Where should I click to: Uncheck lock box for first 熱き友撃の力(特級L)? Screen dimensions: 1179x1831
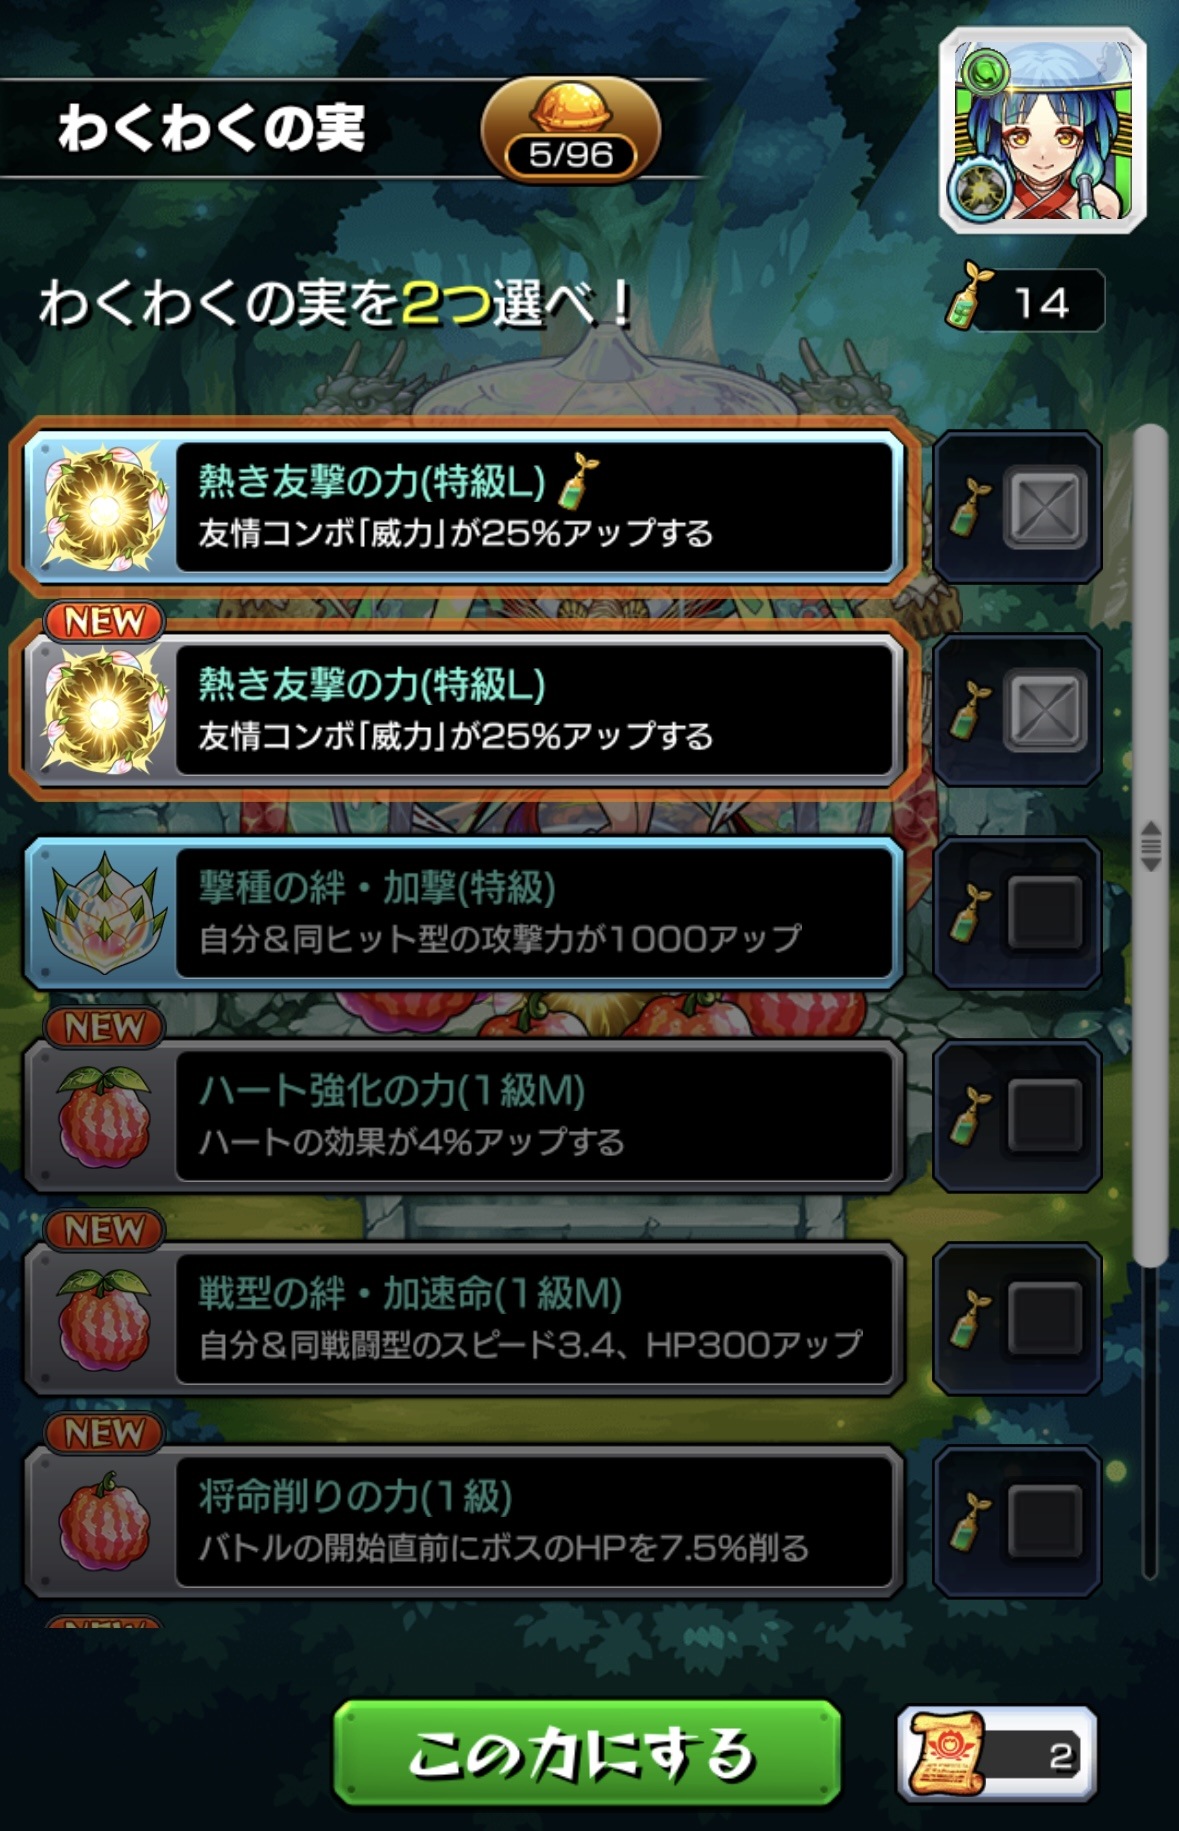click(x=1045, y=507)
